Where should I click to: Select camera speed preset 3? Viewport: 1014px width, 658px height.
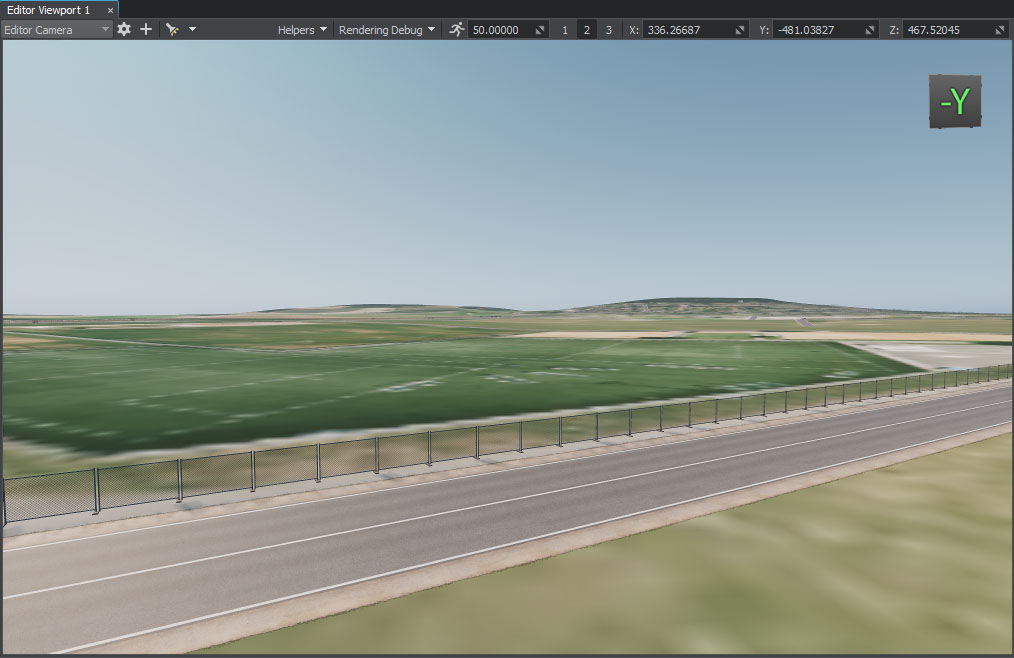coord(609,30)
